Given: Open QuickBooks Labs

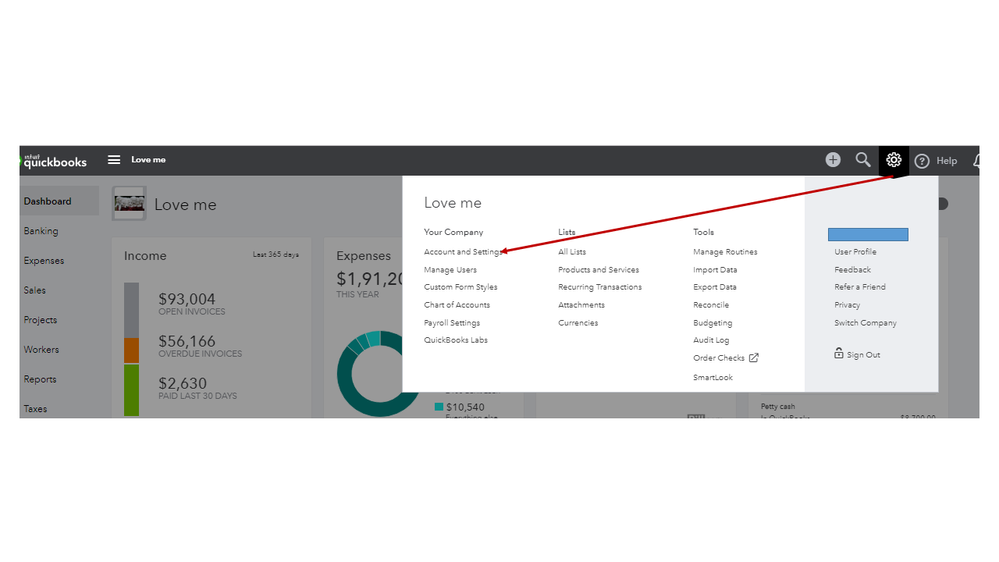Looking at the screenshot, I should point(456,340).
